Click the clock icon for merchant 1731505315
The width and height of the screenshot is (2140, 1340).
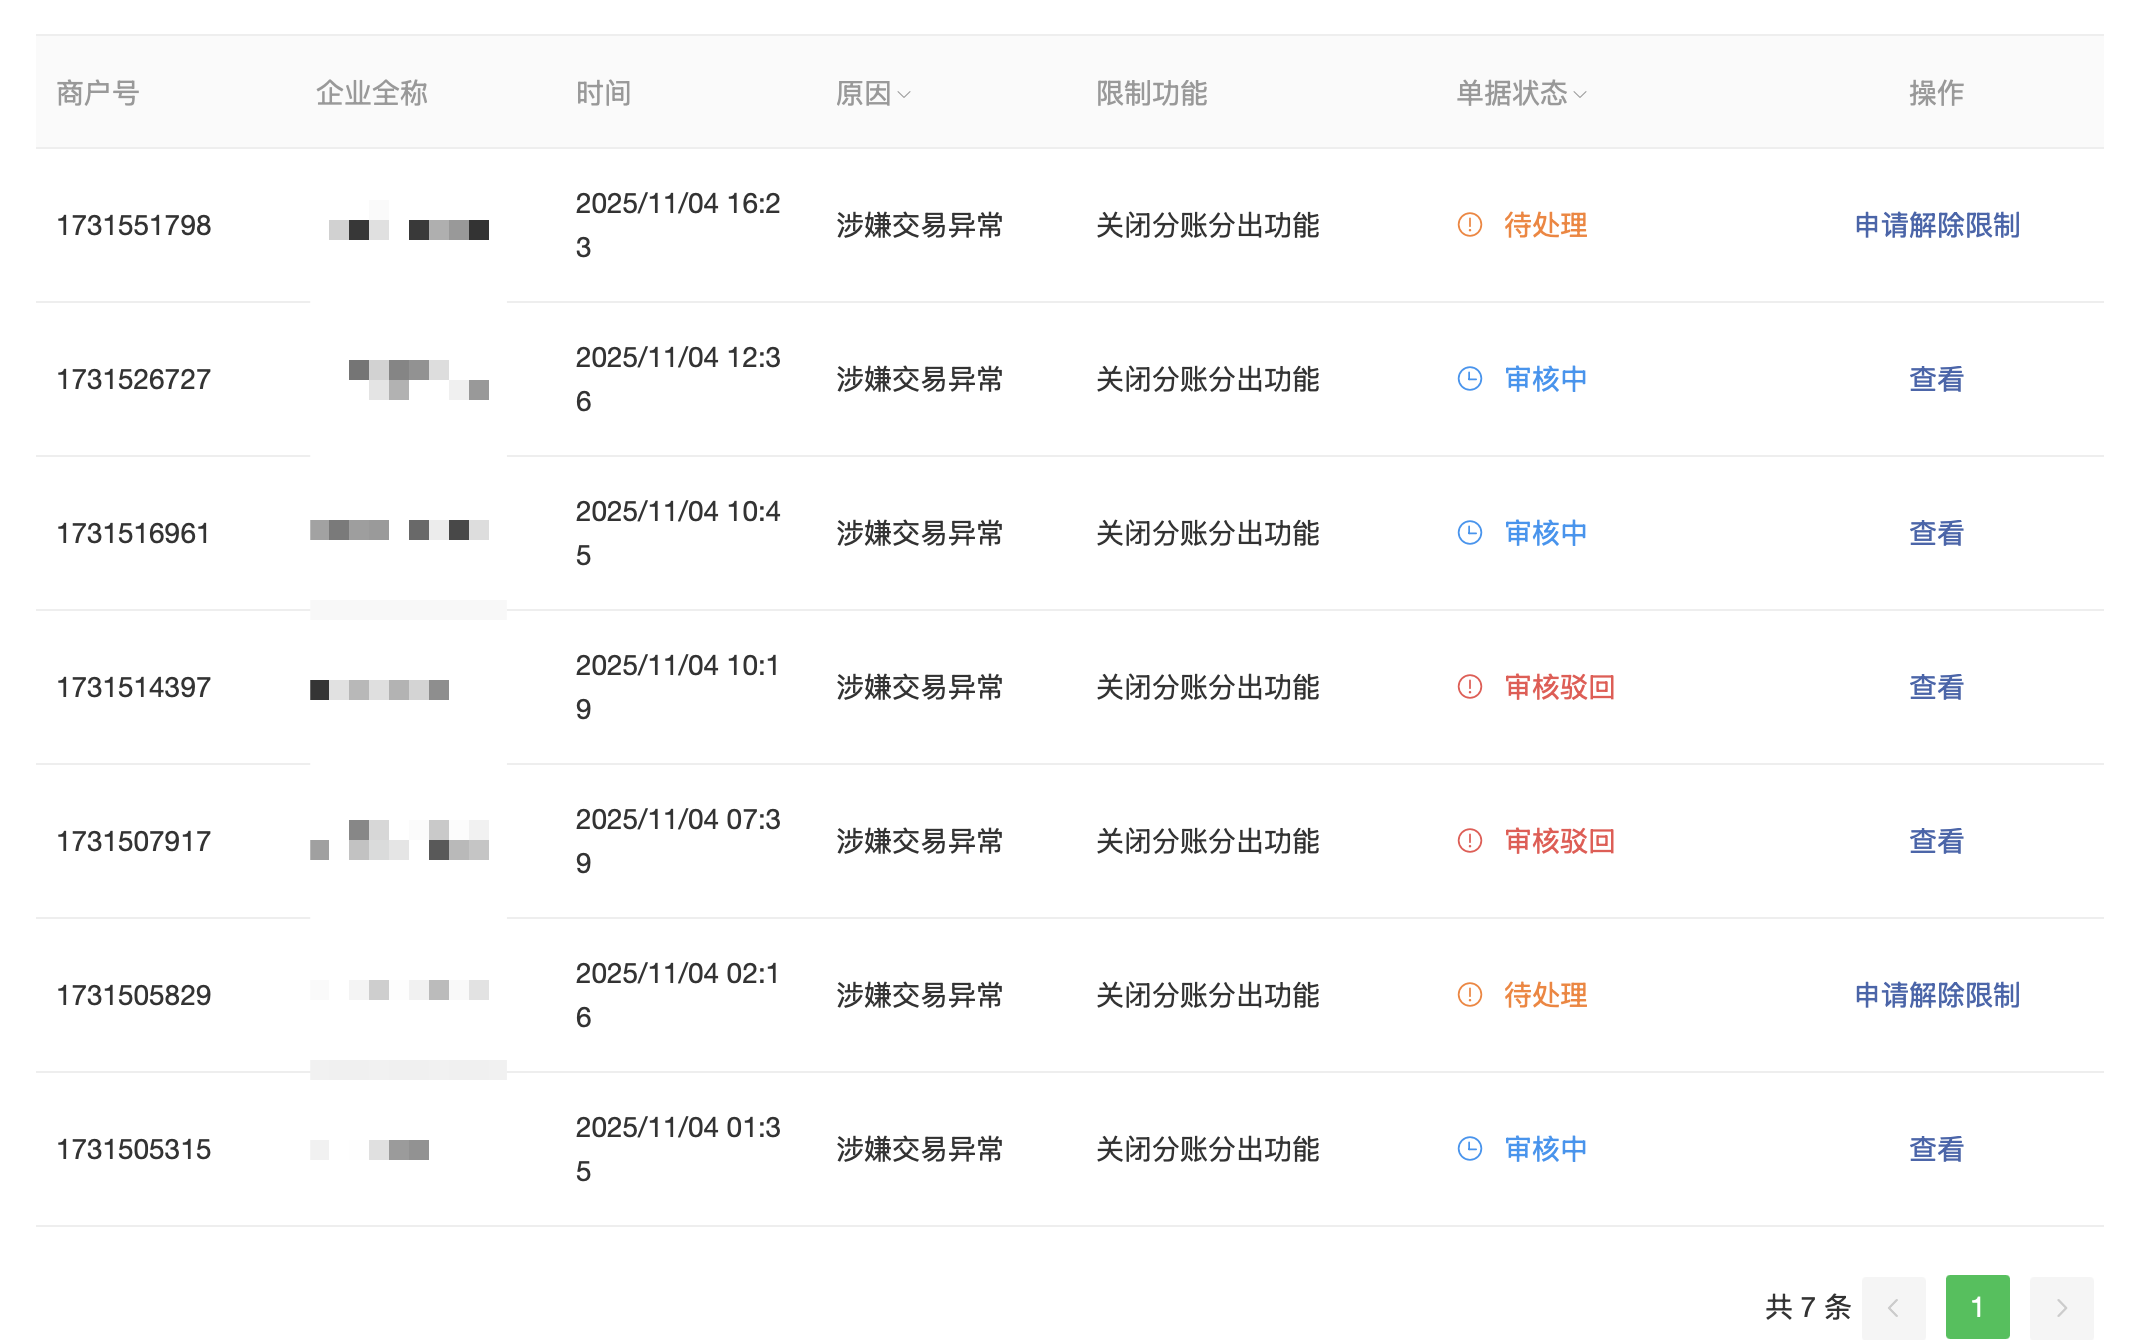click(x=1469, y=1149)
